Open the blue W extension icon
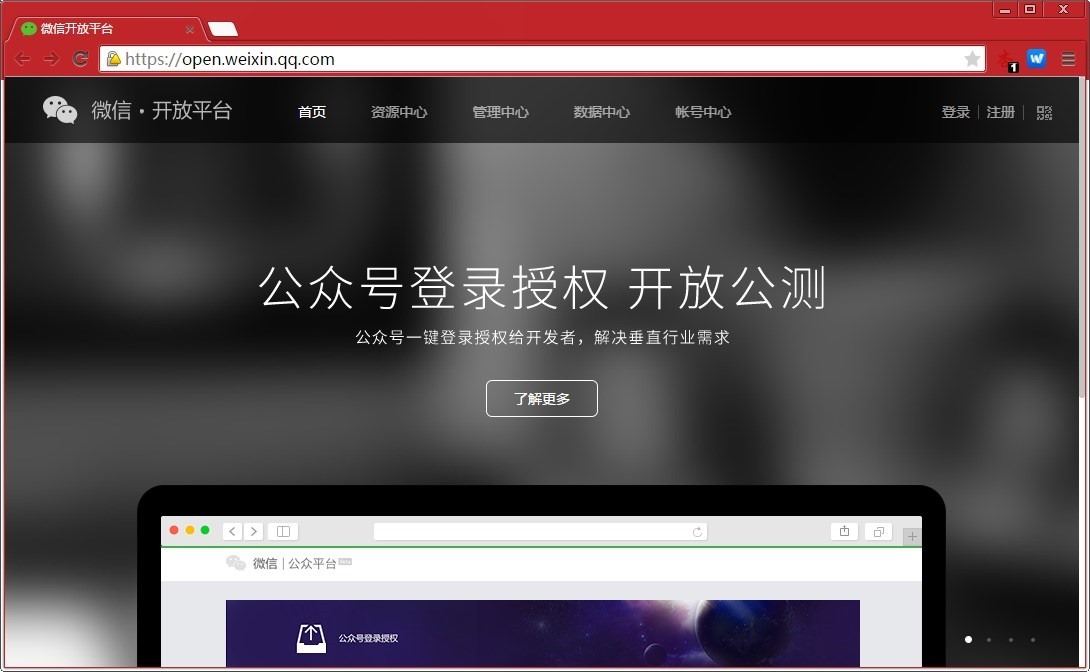1090x672 pixels. (1036, 59)
